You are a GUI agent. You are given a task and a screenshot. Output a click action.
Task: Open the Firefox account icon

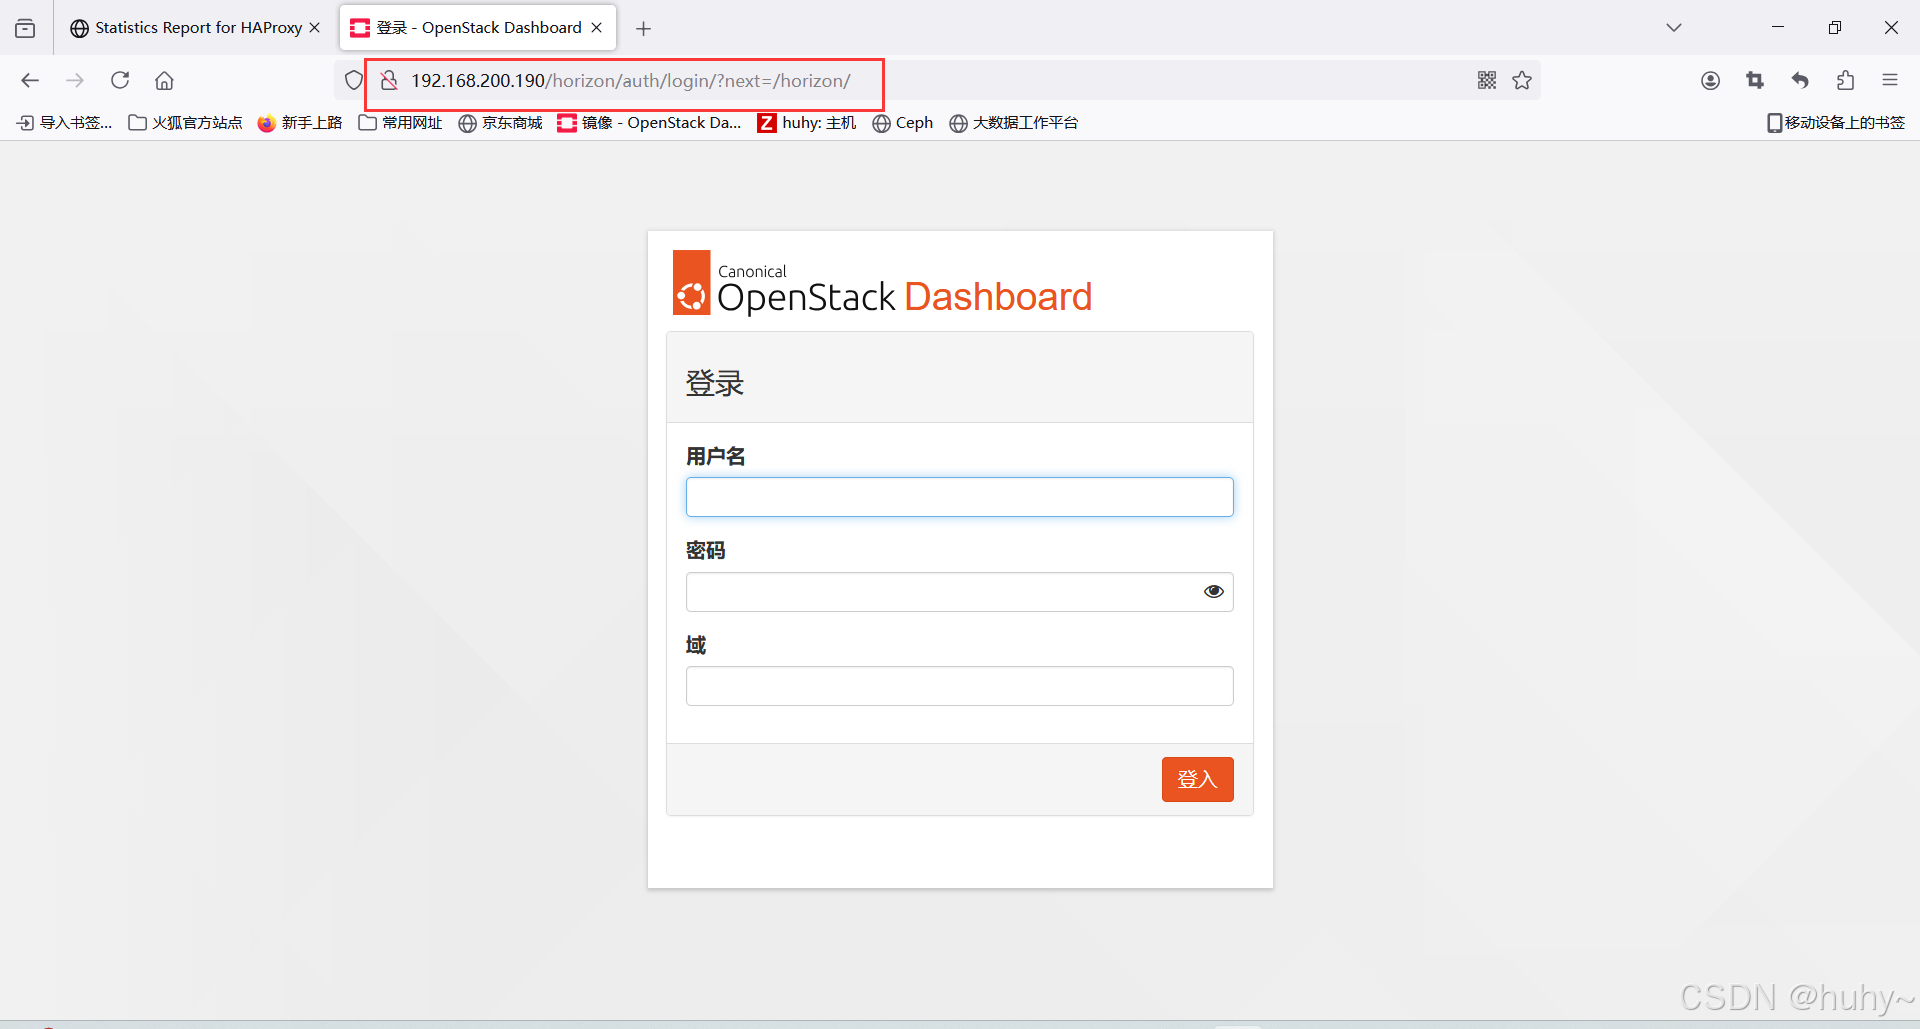[1710, 80]
